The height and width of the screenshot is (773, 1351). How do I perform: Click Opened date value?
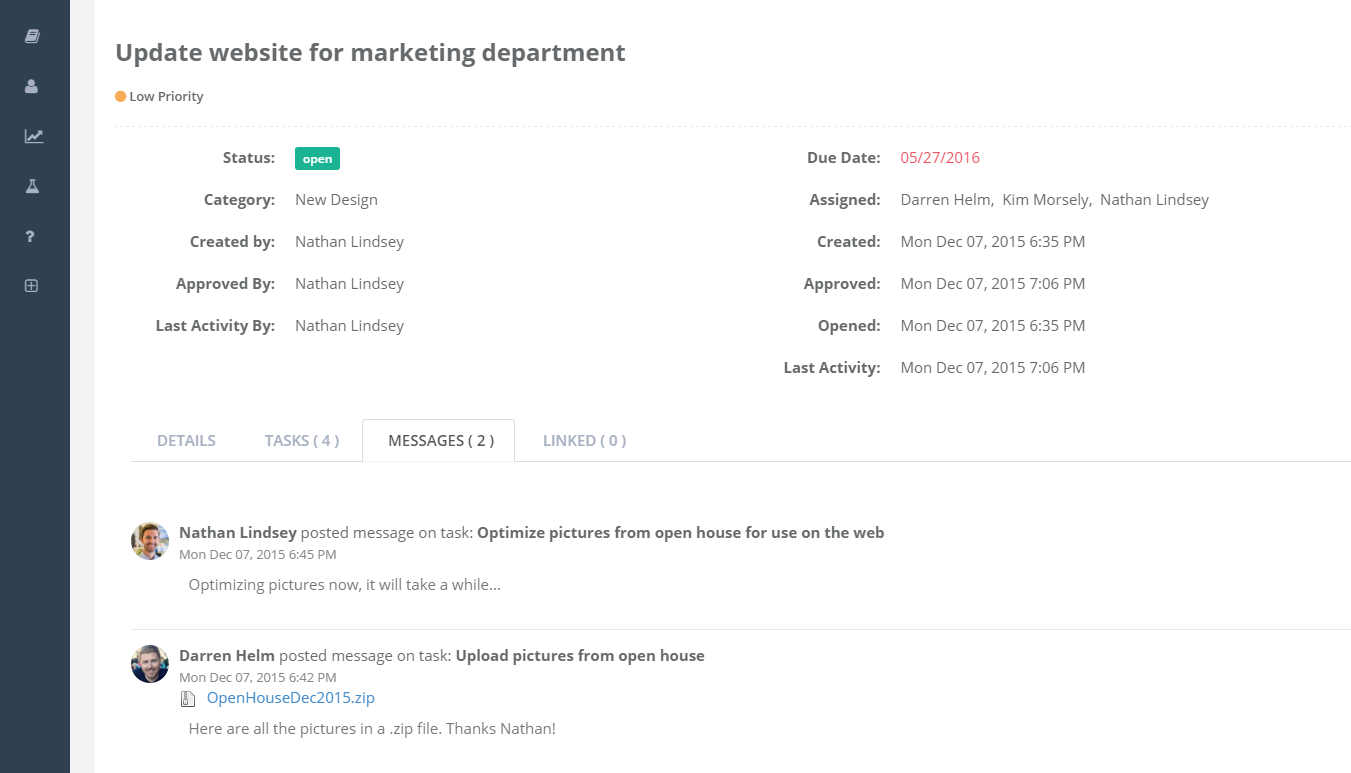coord(992,326)
